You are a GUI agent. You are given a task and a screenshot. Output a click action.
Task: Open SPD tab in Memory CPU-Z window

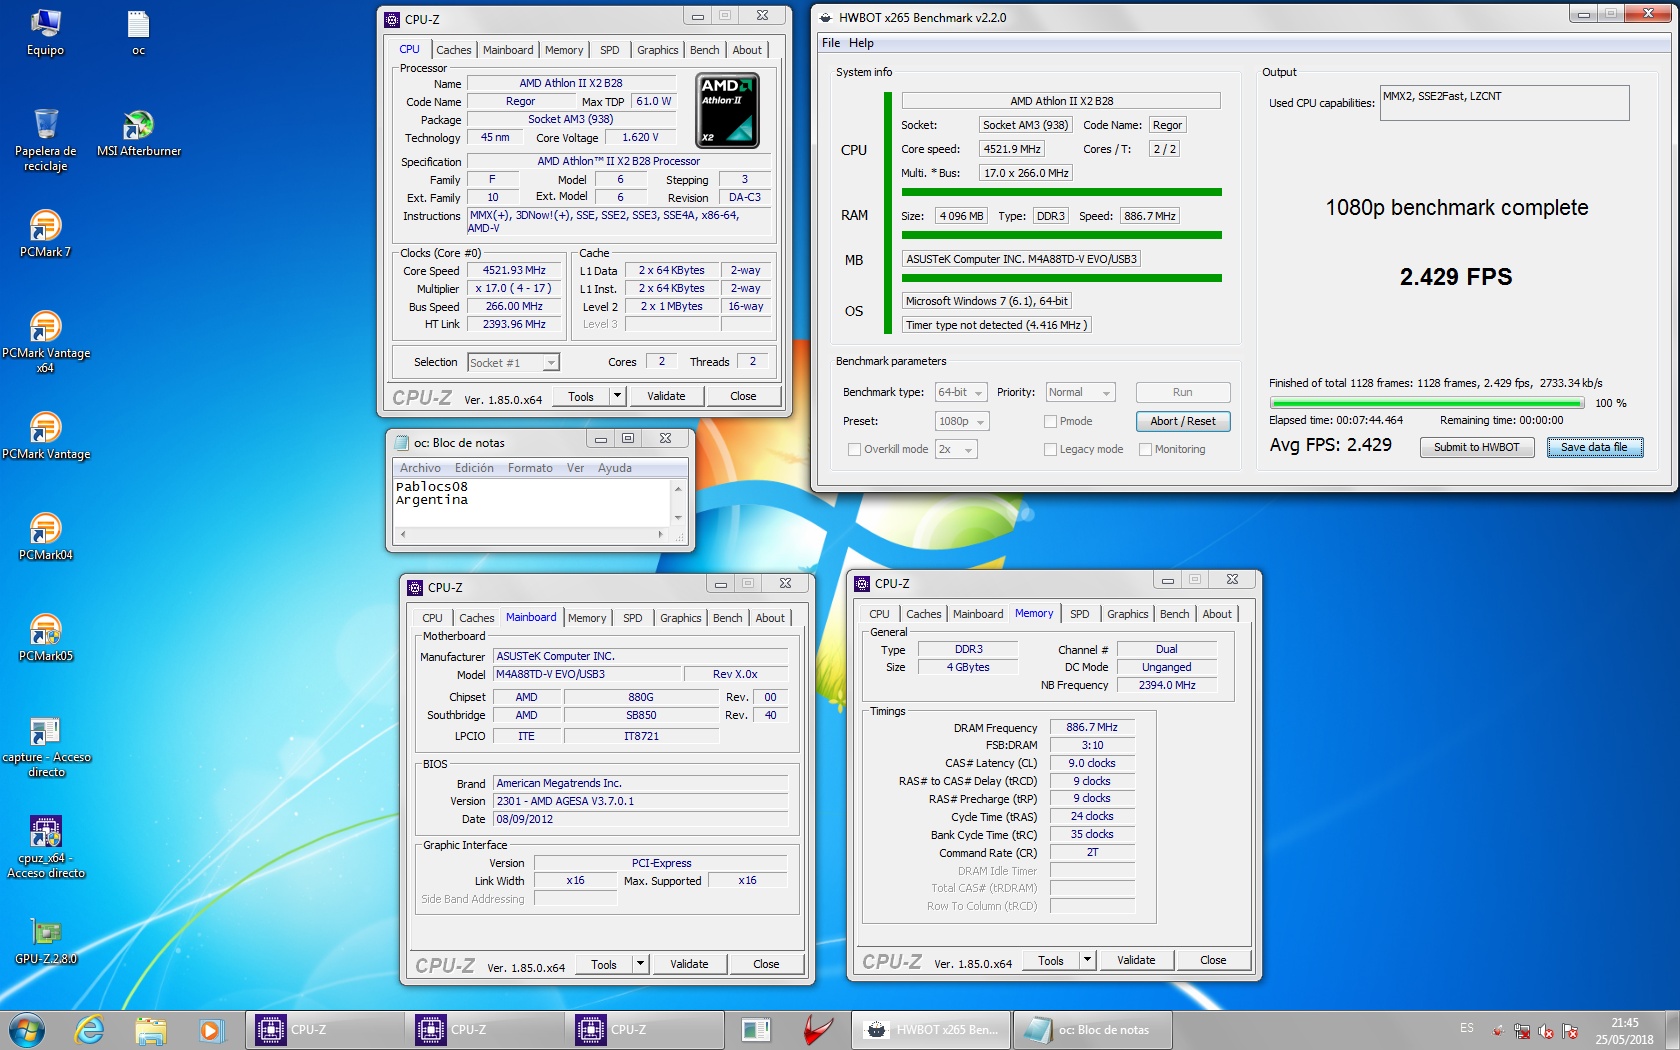(x=1079, y=614)
